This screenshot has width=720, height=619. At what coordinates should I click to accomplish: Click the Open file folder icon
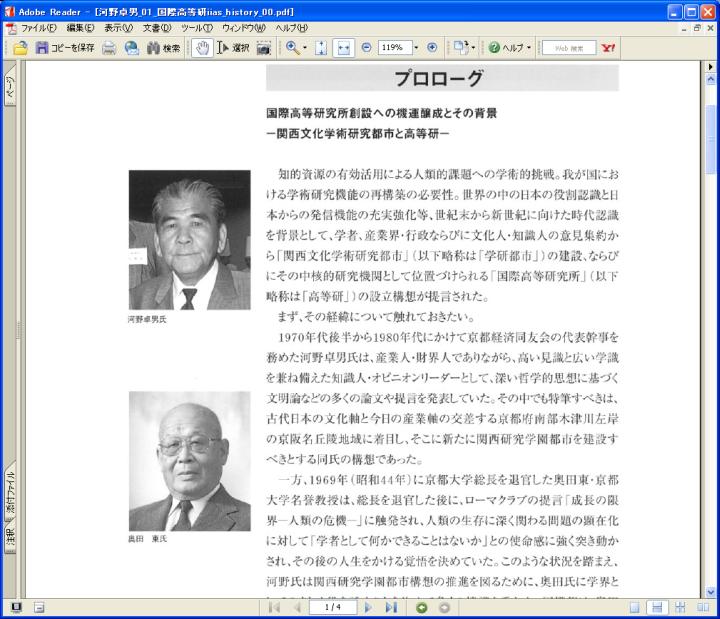pyautogui.click(x=20, y=48)
